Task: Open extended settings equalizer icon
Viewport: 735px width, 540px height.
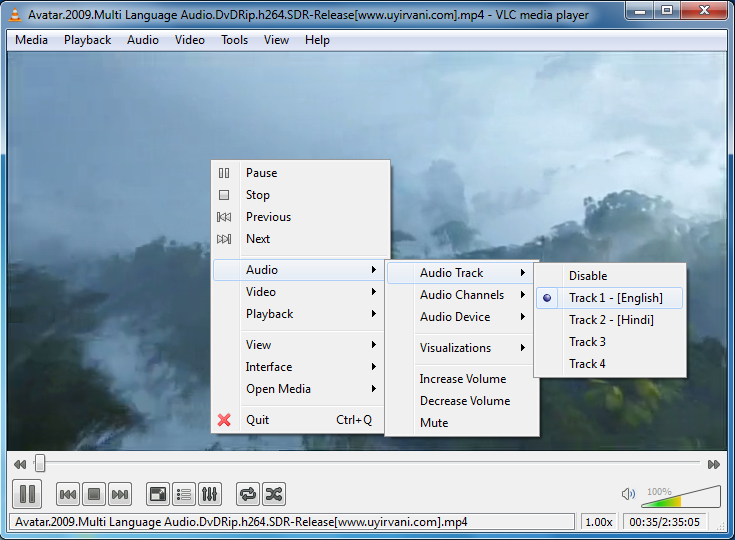Action: [210, 494]
